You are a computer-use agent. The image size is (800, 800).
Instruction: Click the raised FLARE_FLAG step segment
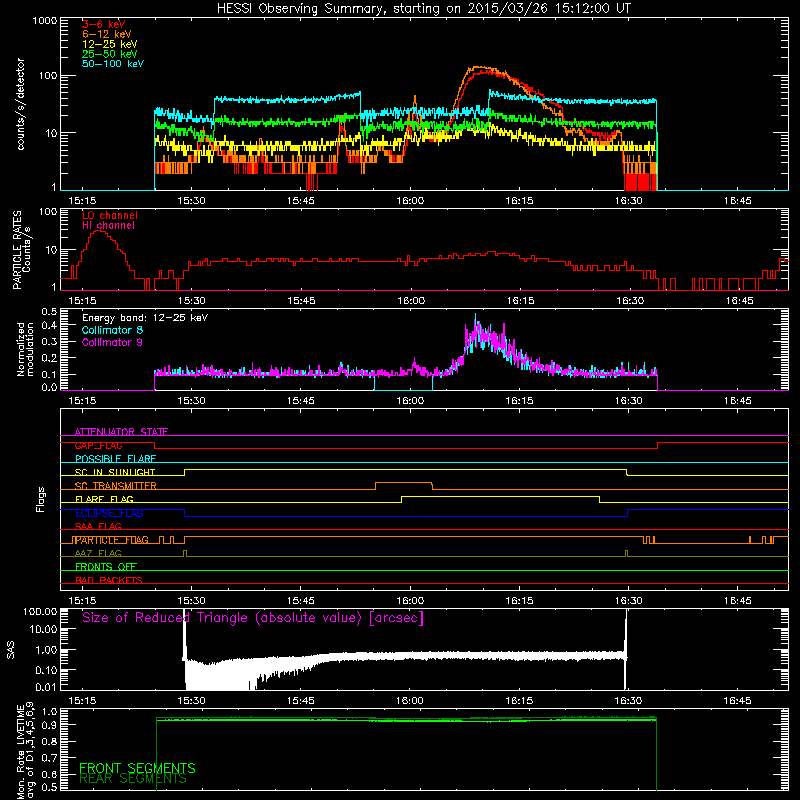pos(501,496)
